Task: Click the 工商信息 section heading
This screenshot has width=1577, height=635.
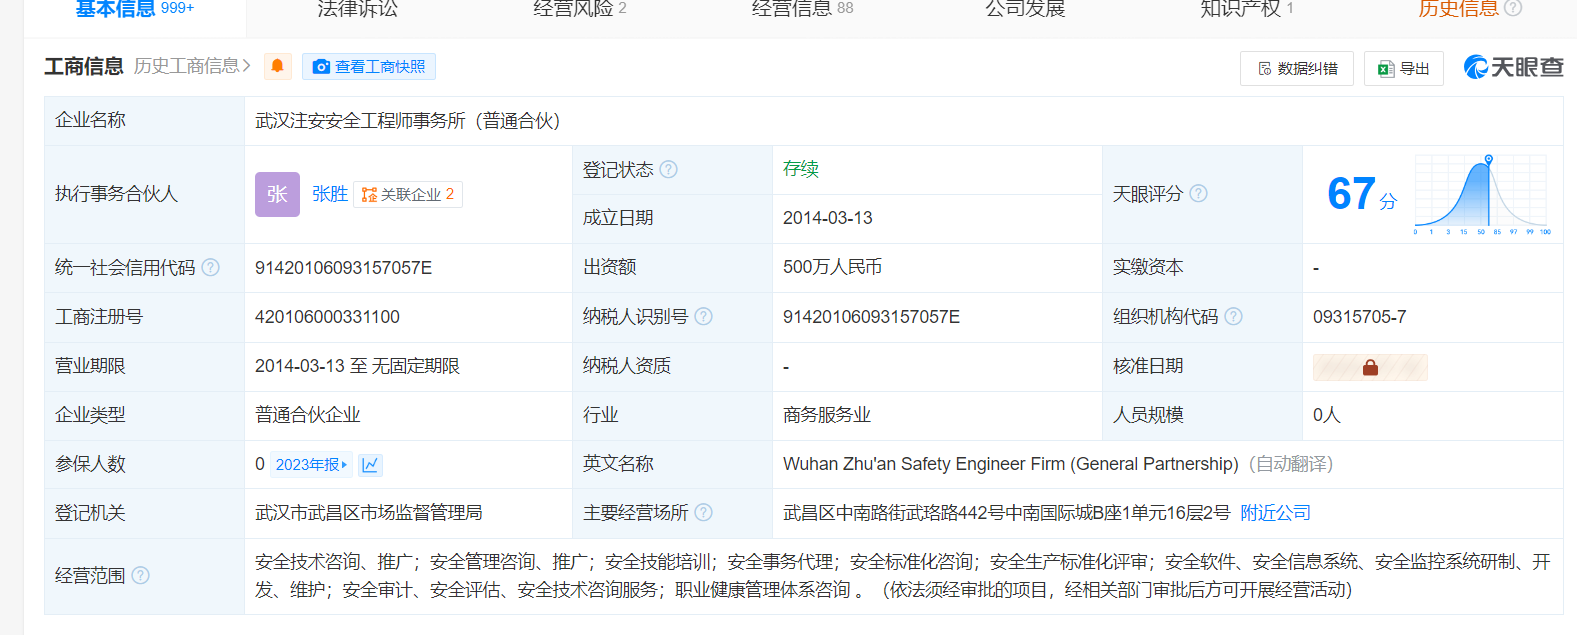Action: point(83,66)
